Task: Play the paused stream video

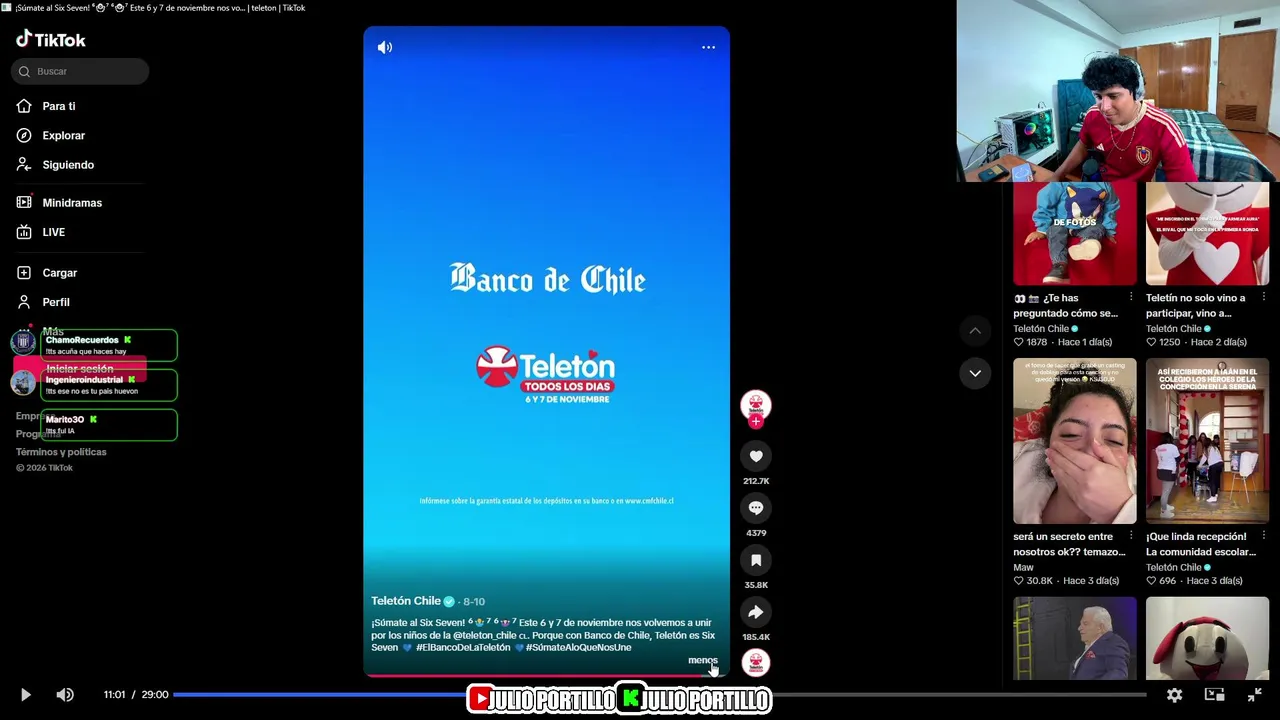Action: pos(26,695)
